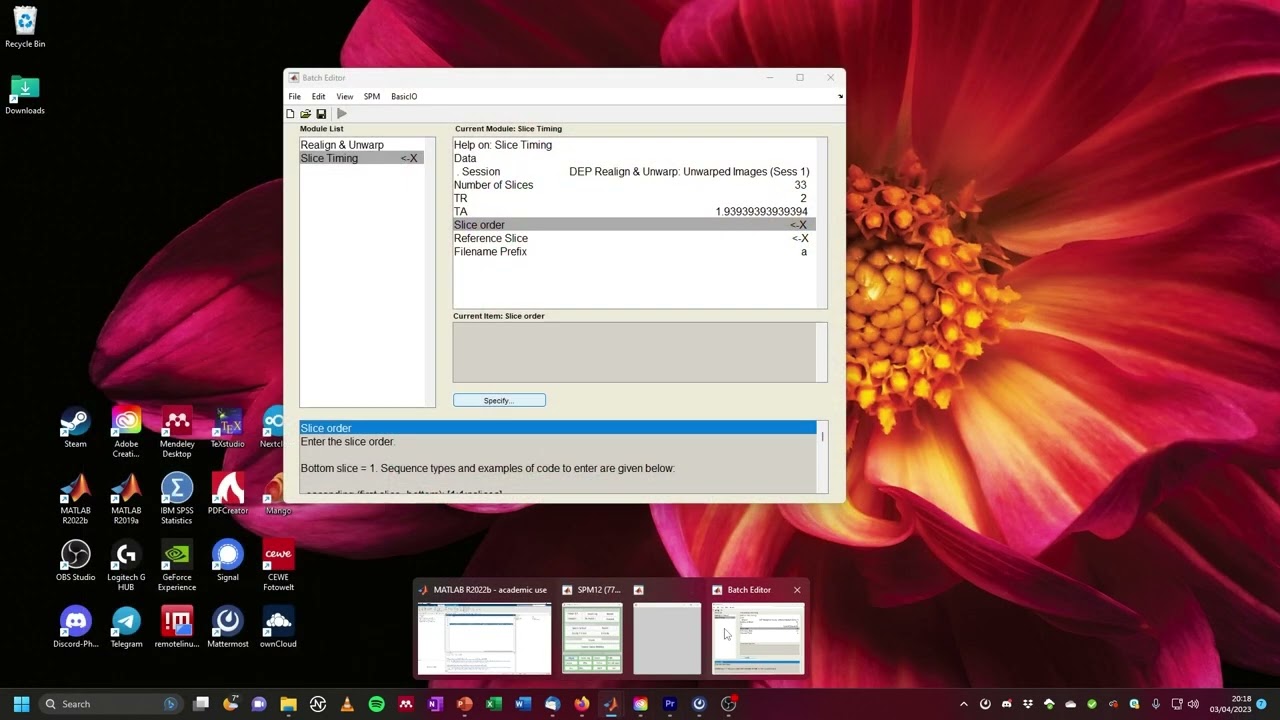Image resolution: width=1280 pixels, height=720 pixels.
Task: Switch to SPM12 window thumbnail
Action: coord(592,638)
